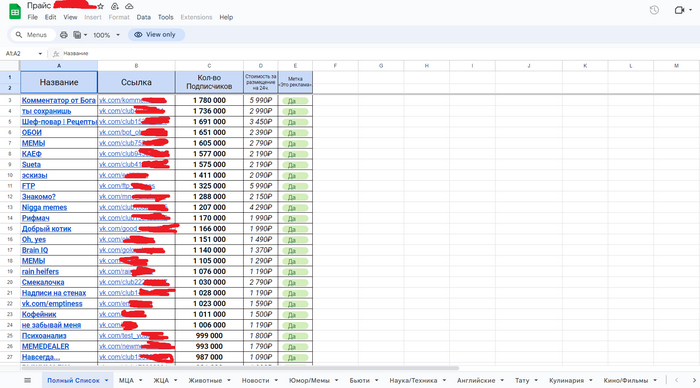Select cell with 1 780 000 subscribers
Image resolution: width=700 pixels, height=388 pixels.
[209, 100]
